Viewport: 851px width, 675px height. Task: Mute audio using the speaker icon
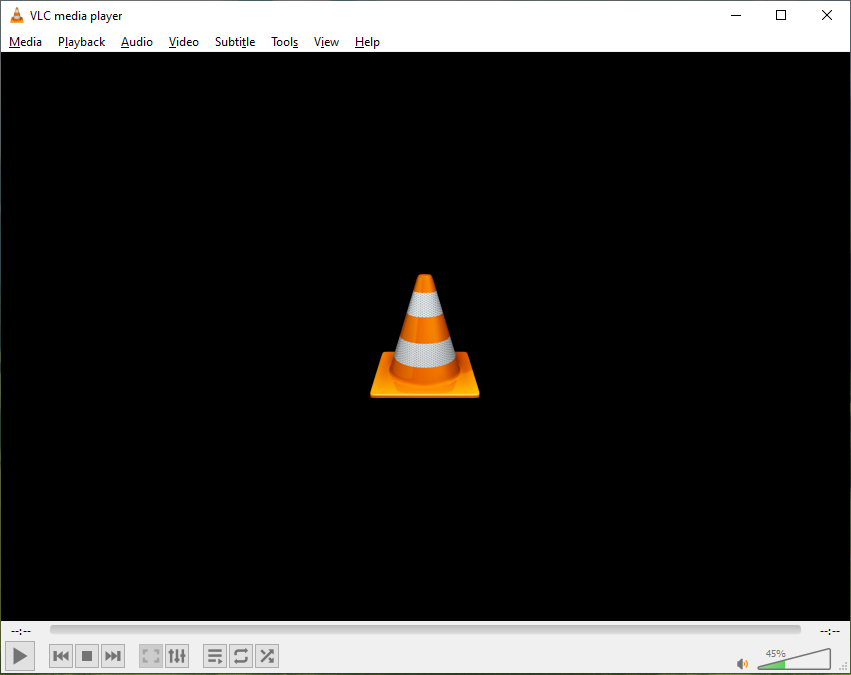pos(742,664)
